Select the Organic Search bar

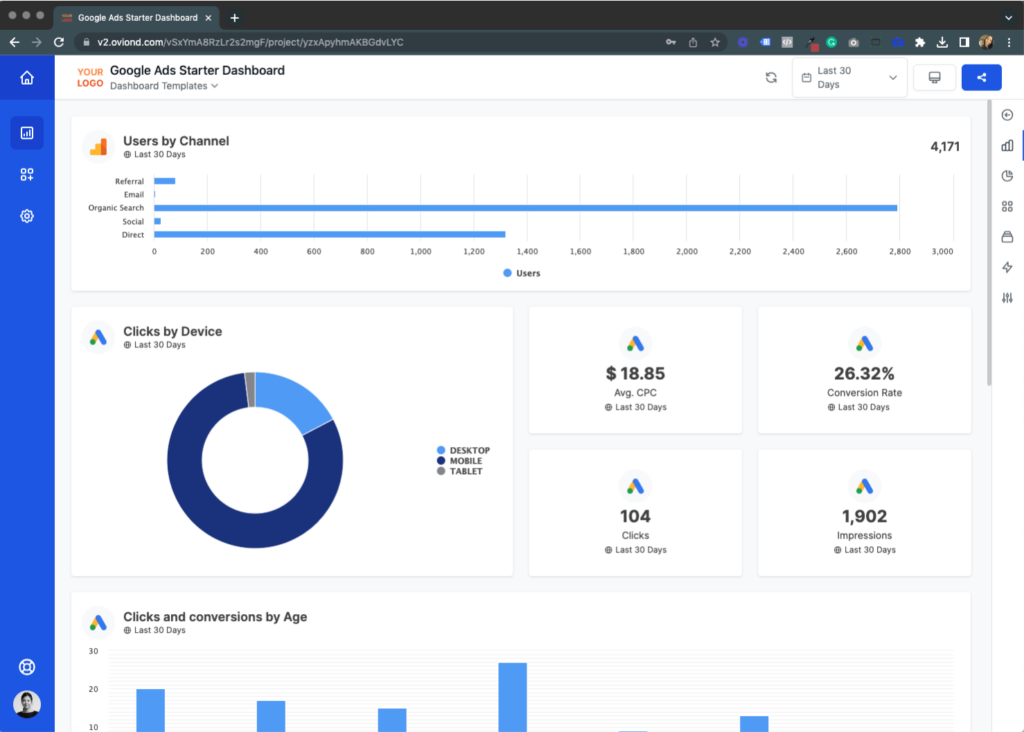(x=526, y=208)
